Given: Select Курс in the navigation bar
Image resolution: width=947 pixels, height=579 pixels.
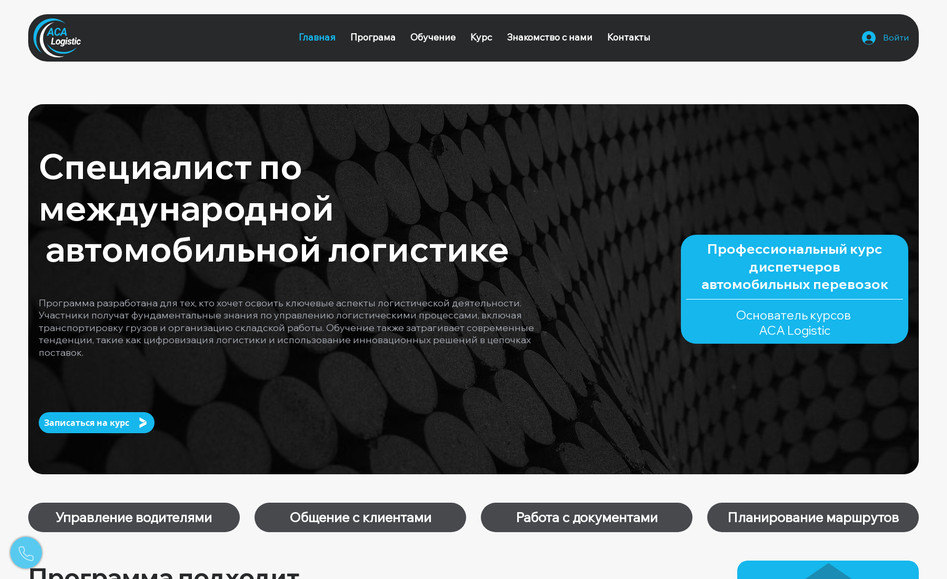Looking at the screenshot, I should 481,36.
